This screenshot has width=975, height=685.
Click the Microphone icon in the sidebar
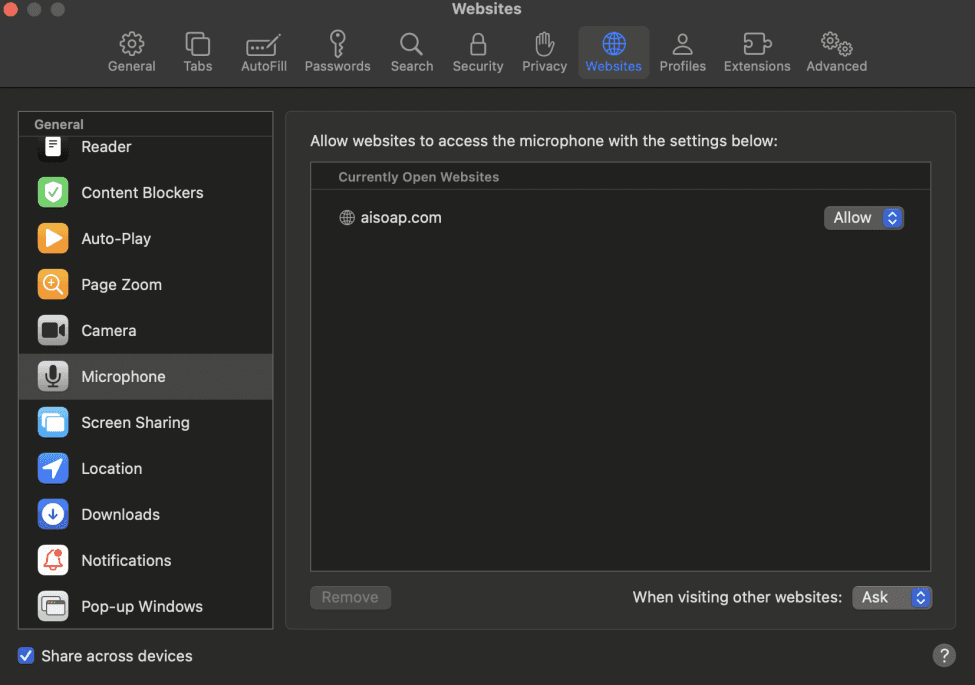[53, 377]
